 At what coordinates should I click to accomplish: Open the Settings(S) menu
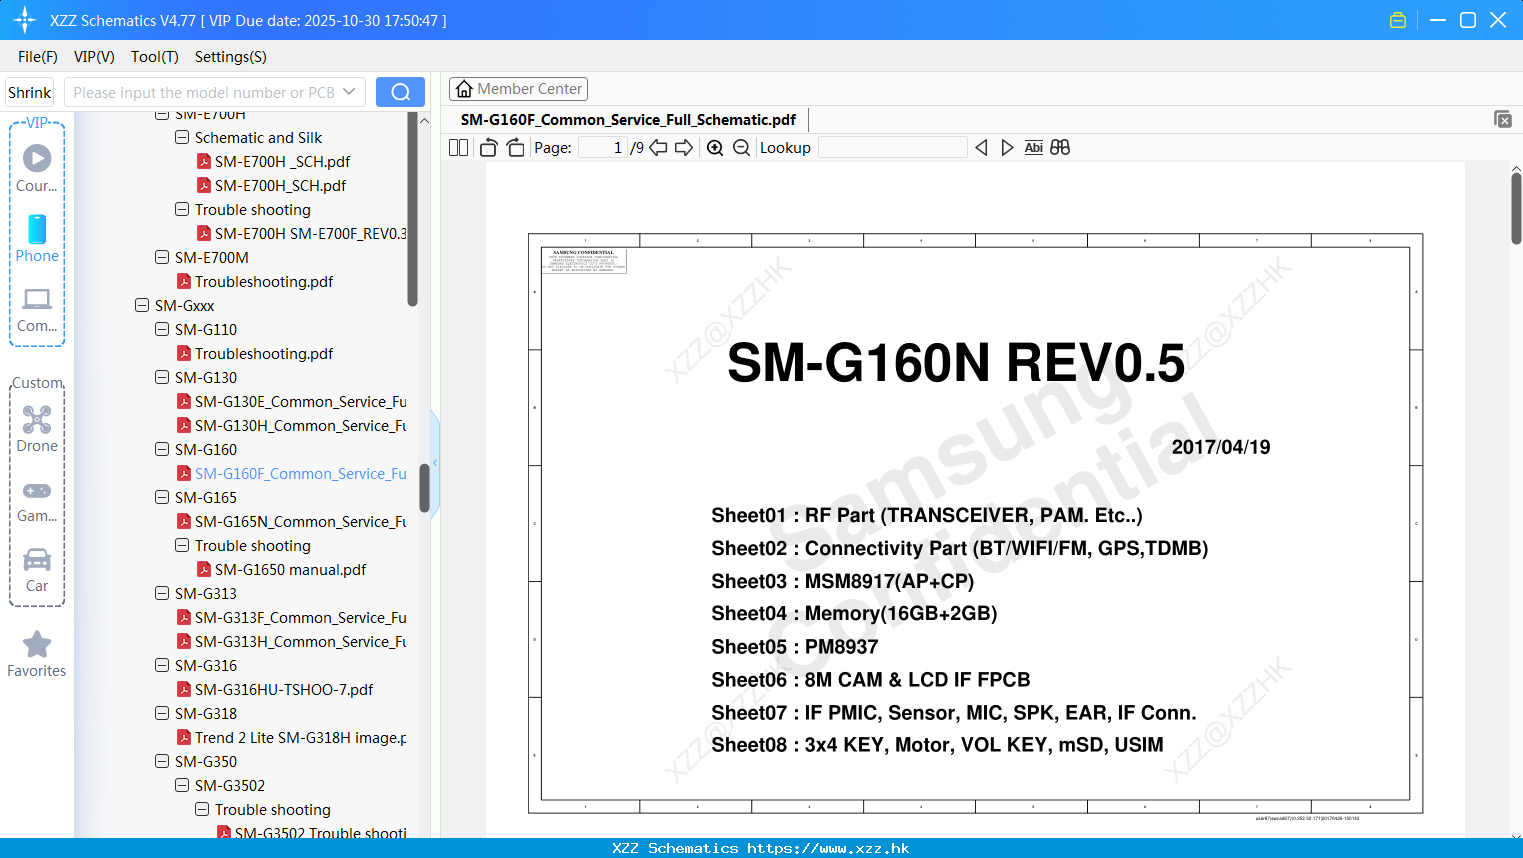pos(231,57)
